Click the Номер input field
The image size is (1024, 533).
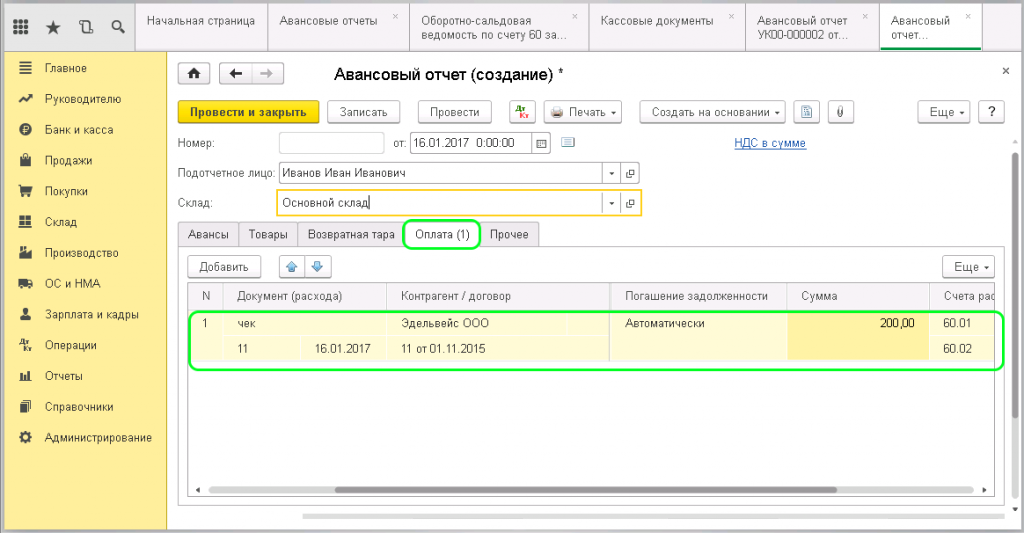coord(331,143)
